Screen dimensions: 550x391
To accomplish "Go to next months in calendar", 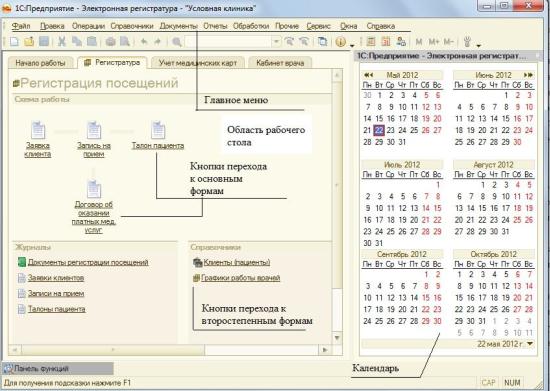I will (528, 75).
